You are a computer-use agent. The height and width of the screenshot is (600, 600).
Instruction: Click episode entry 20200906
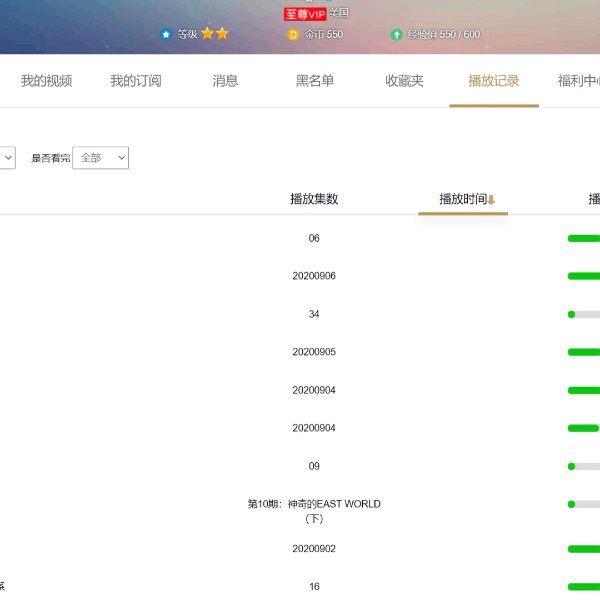pos(314,276)
